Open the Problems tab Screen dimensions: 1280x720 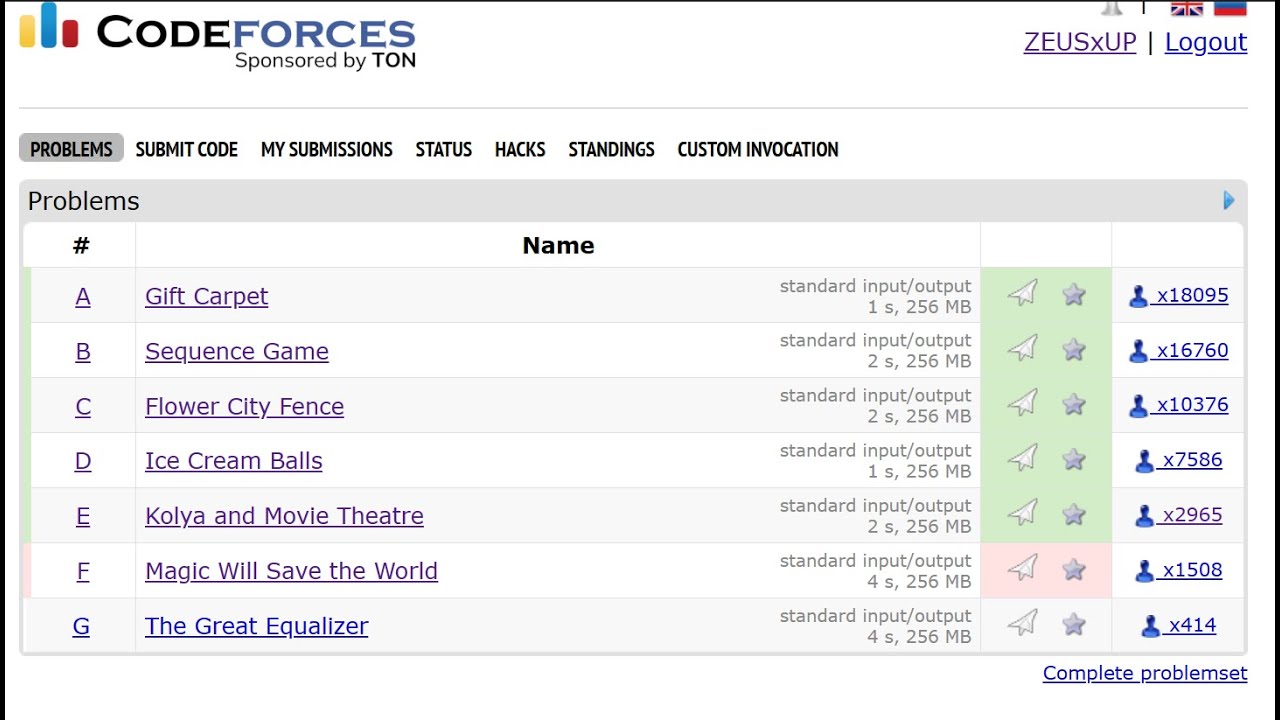[x=71, y=149]
